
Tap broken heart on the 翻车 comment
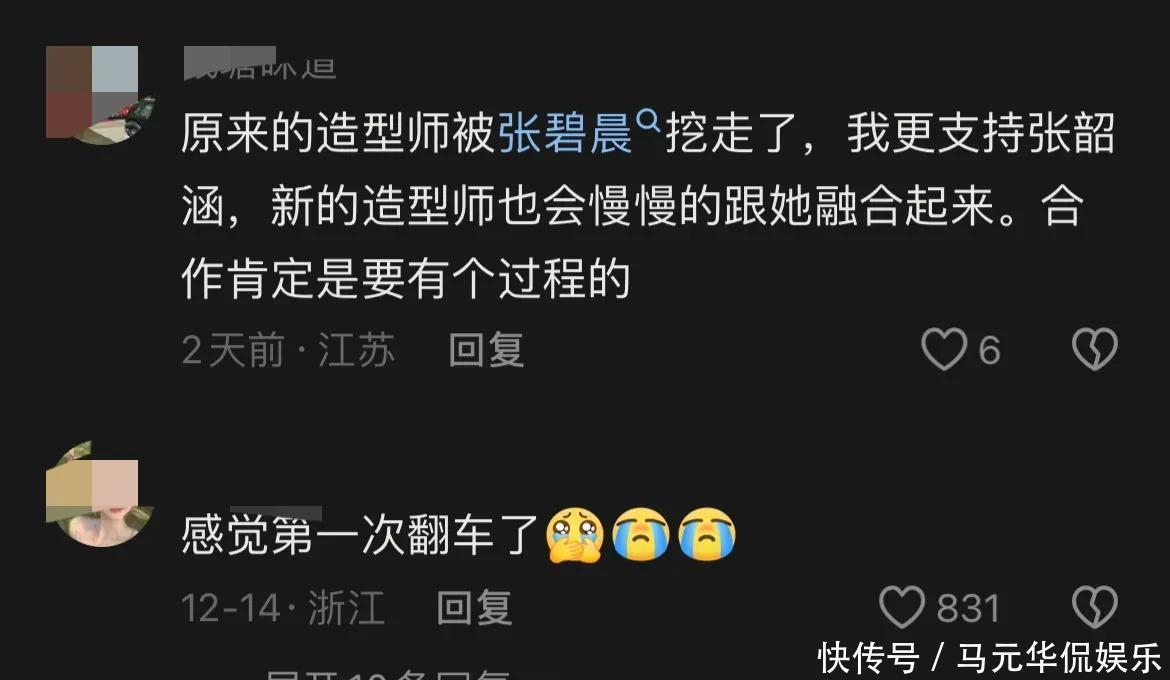coord(1095,607)
